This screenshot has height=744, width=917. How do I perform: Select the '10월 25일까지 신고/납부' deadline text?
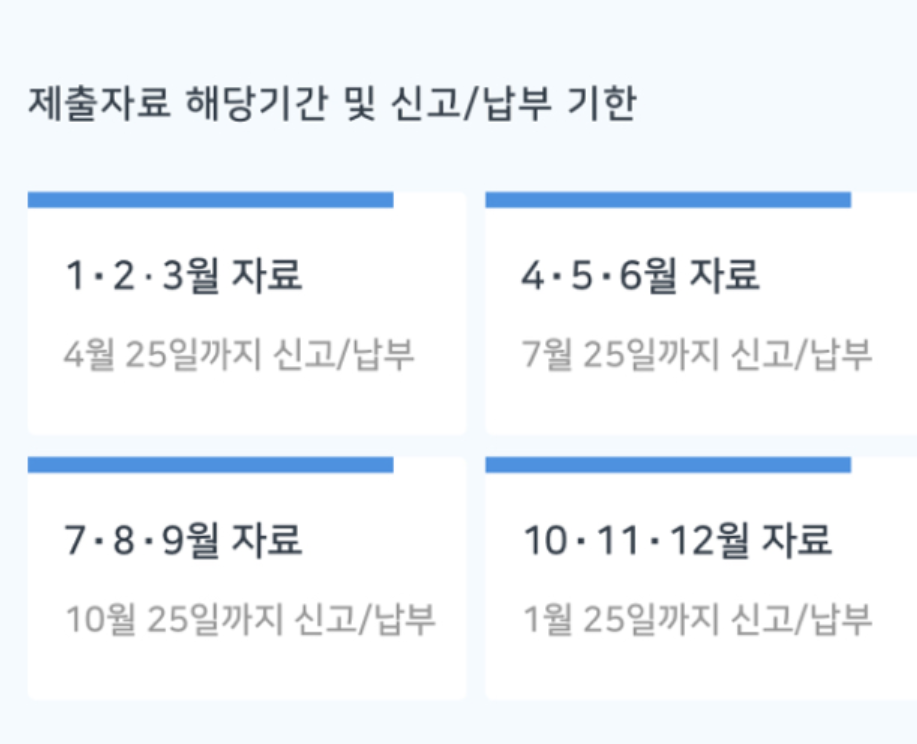pos(250,620)
